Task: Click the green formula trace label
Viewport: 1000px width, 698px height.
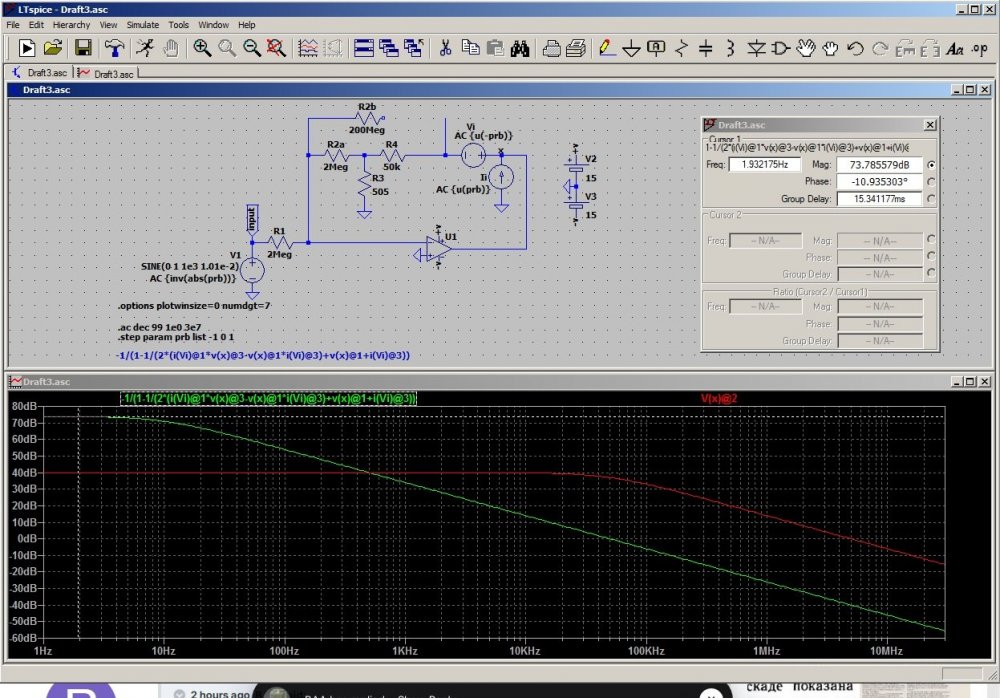Action: pyautogui.click(x=268, y=398)
